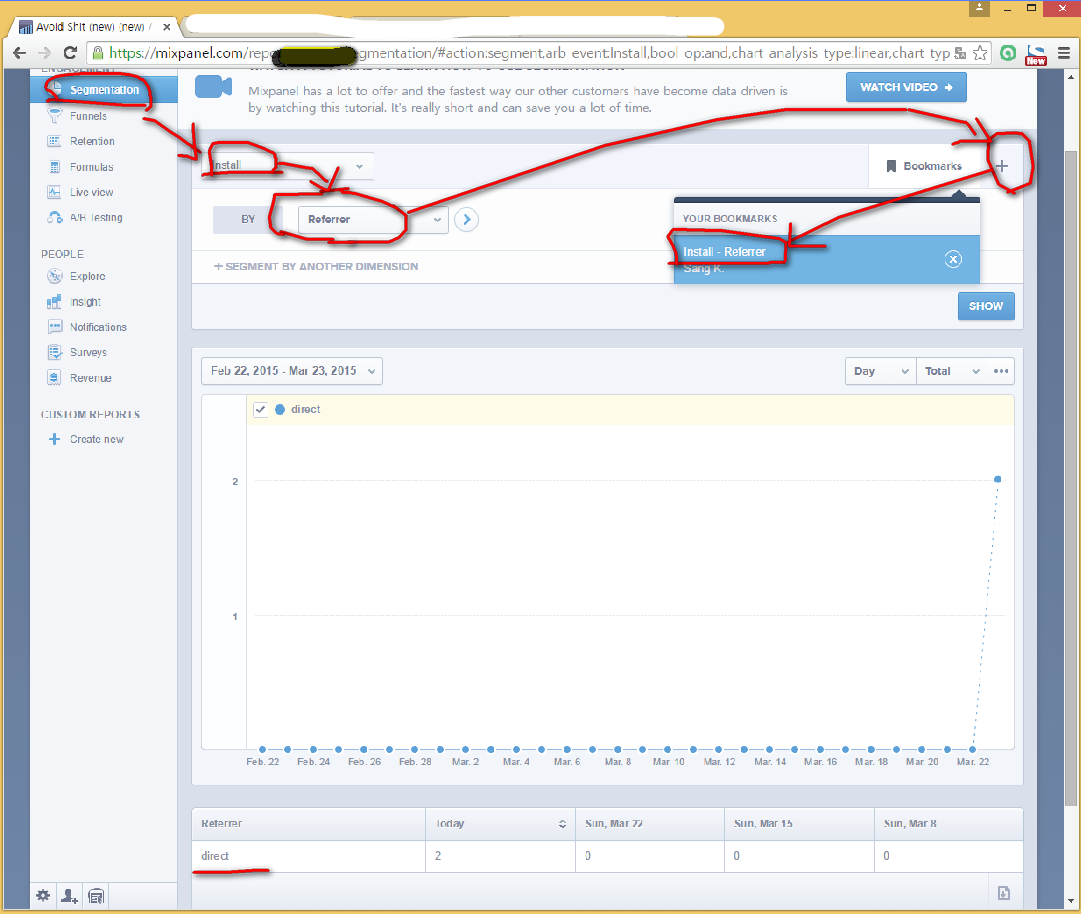
Task: Click the Notifications message icon
Action: (x=54, y=327)
